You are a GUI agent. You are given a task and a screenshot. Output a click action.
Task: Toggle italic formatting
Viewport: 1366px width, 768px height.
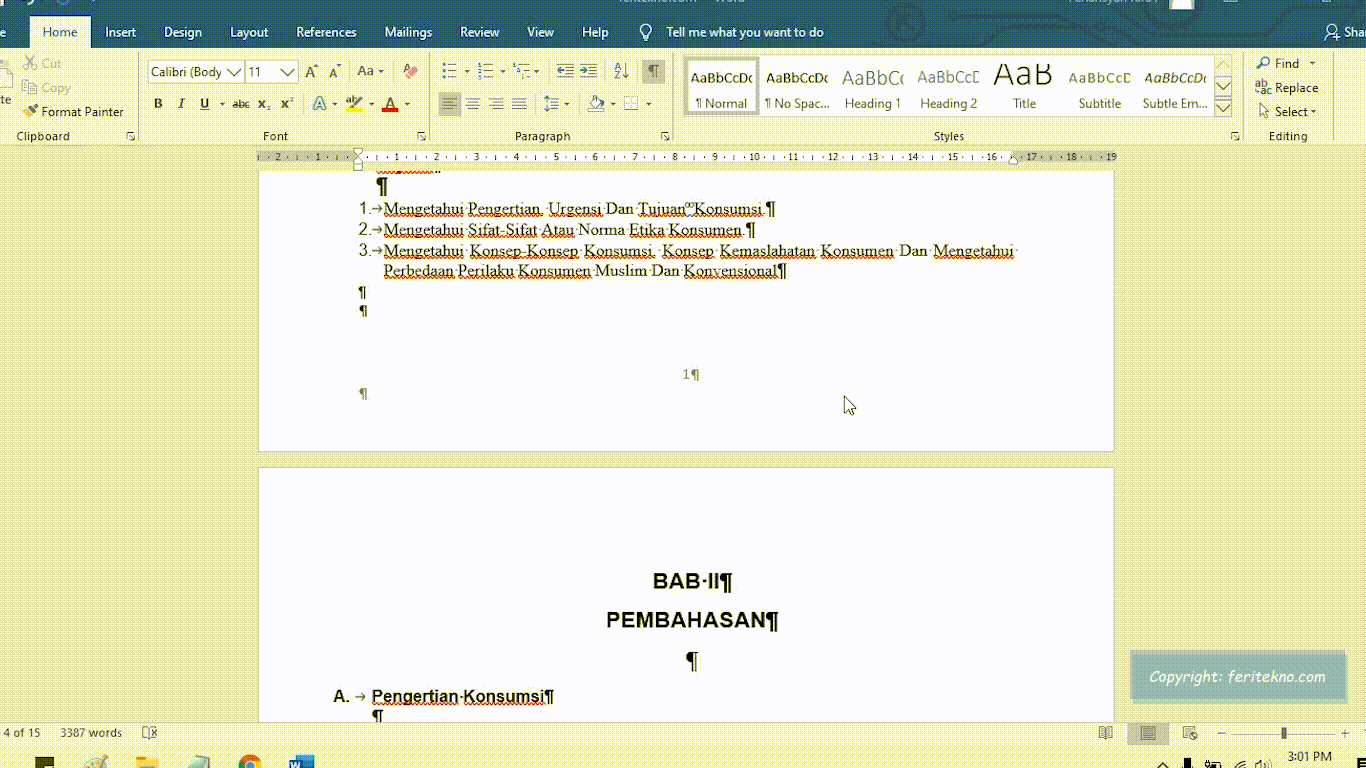coord(181,104)
